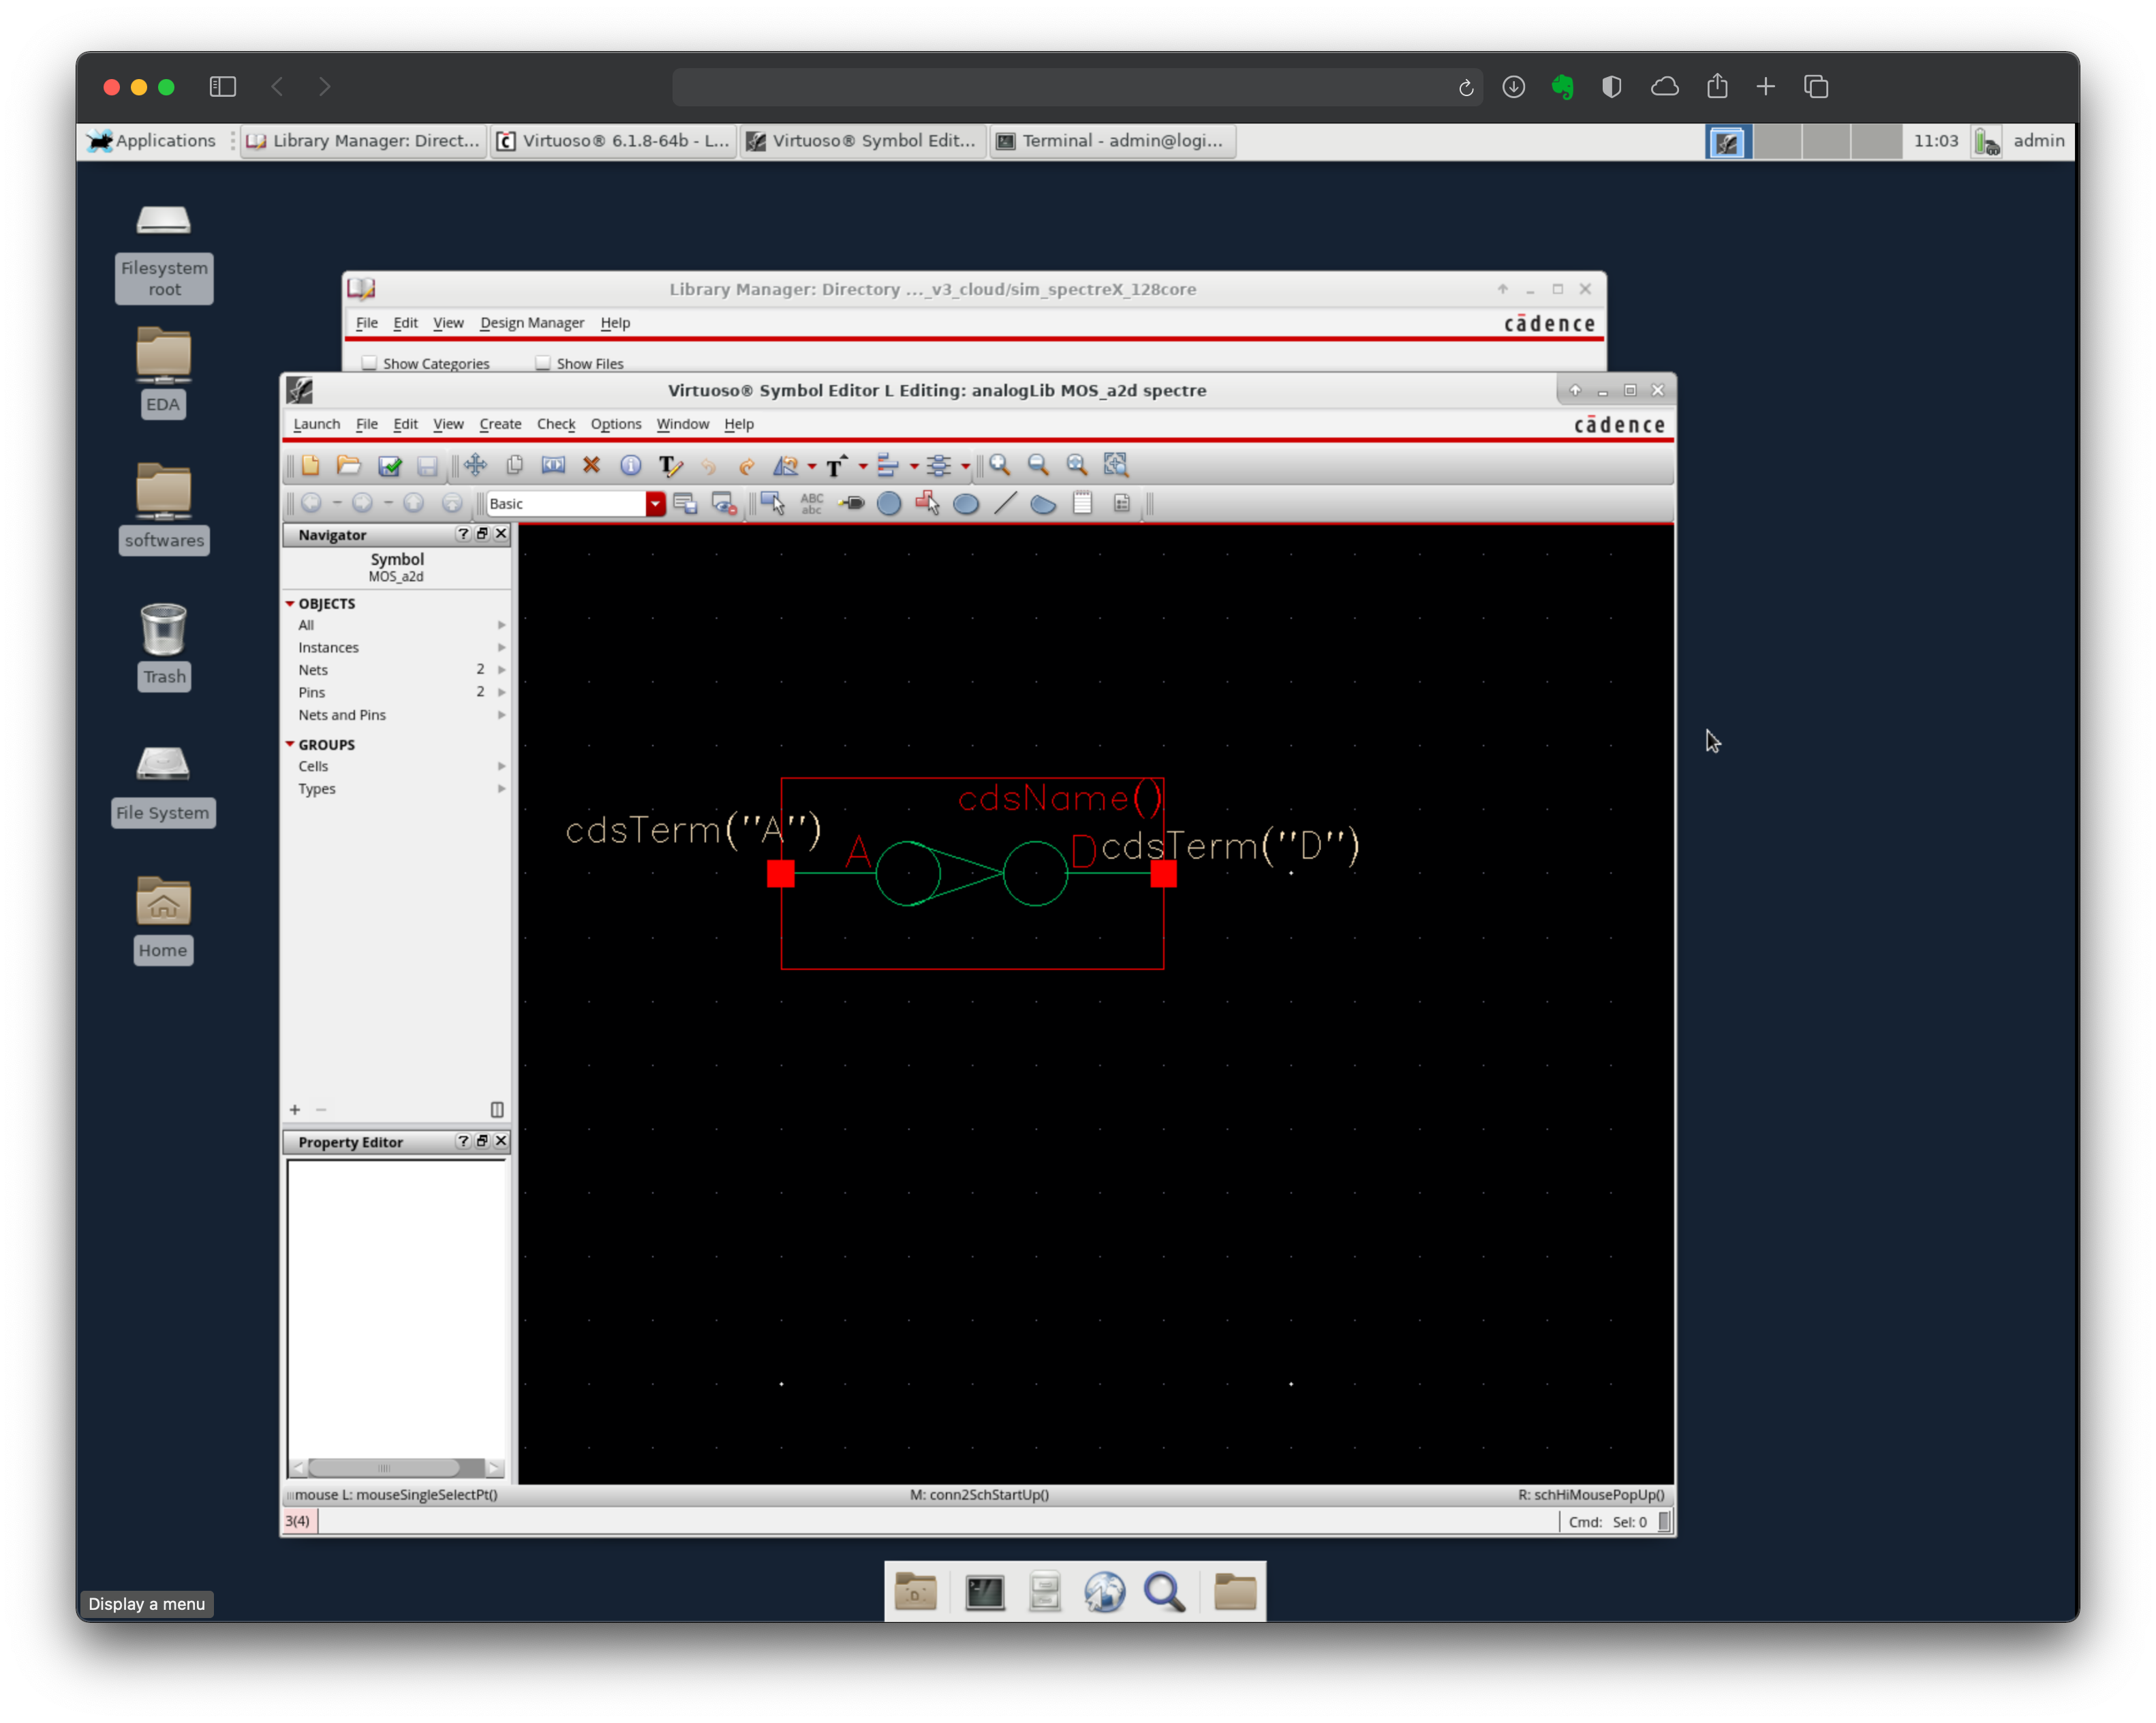Select the Move tool icon

[x=475, y=465]
